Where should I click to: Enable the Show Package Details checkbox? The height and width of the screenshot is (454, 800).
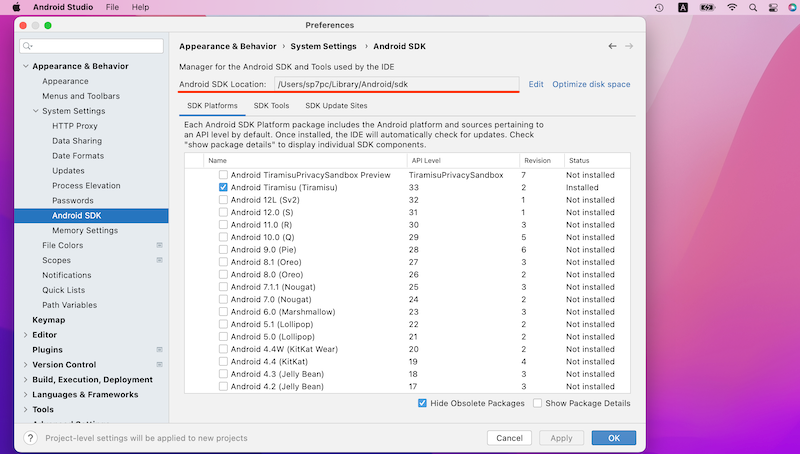coord(537,403)
